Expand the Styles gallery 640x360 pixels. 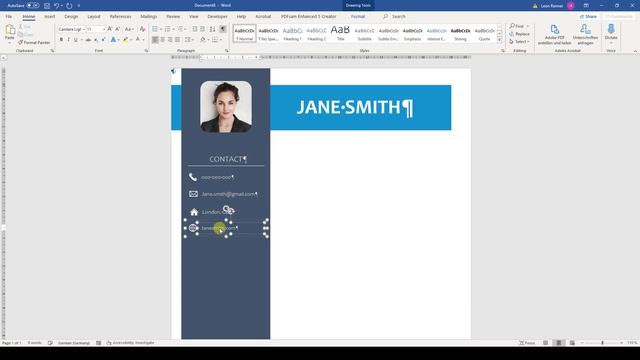tap(499, 40)
